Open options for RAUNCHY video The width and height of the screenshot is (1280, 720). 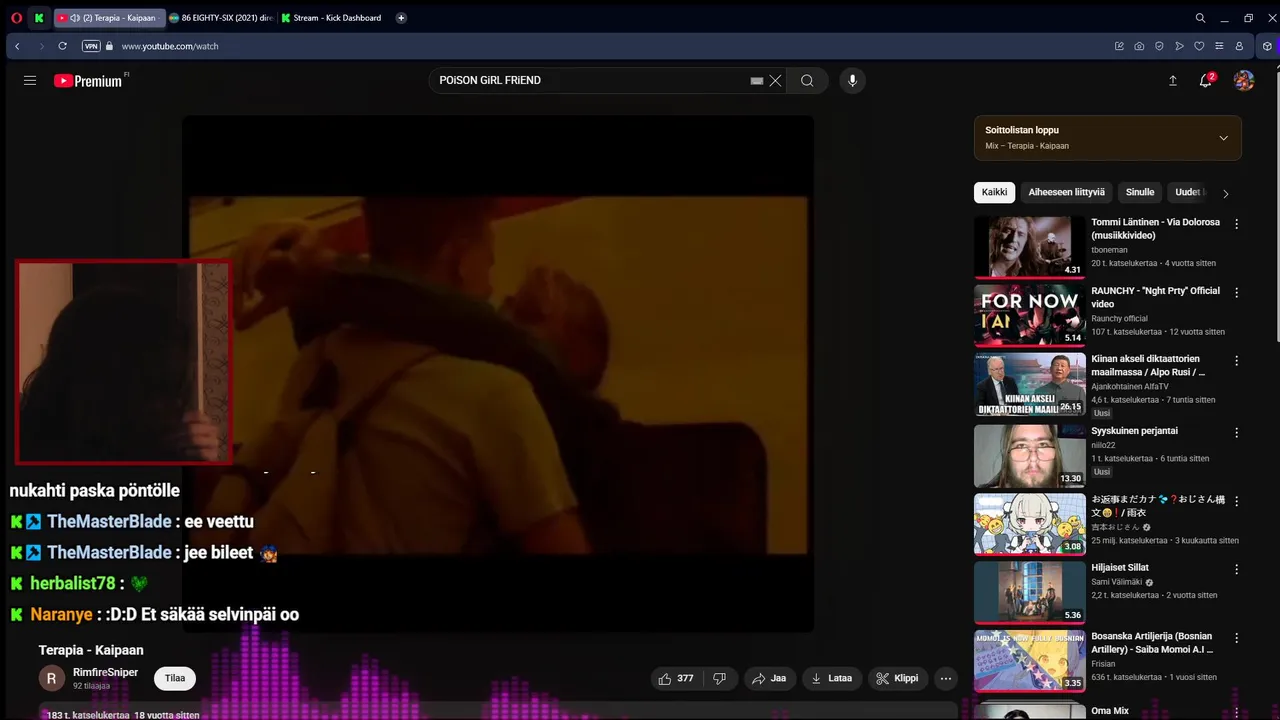(x=1236, y=292)
